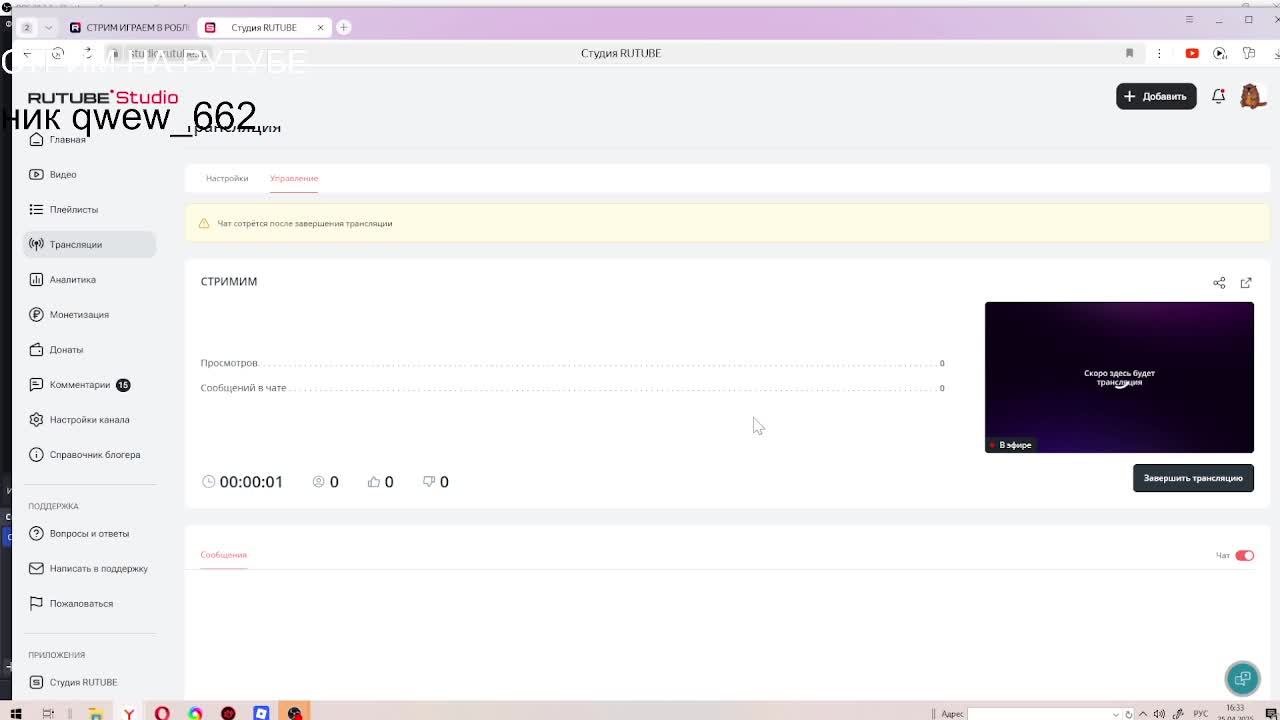Expand the tab group dropdown arrow

click(48, 27)
